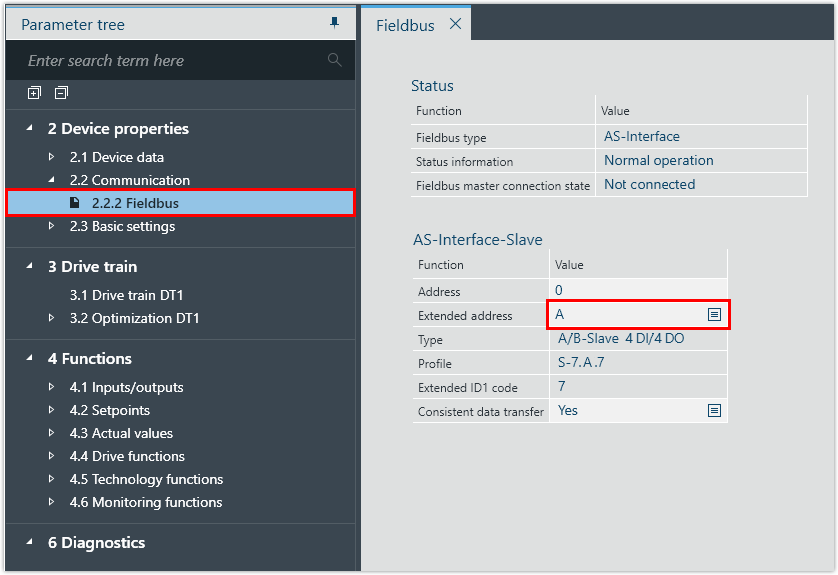This screenshot has width=838, height=575.
Task: Collapse all tree nodes icon
Action: pos(61,93)
